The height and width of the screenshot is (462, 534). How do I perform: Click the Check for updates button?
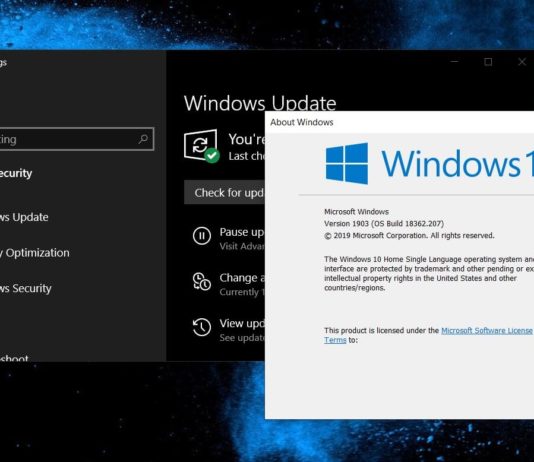224,192
